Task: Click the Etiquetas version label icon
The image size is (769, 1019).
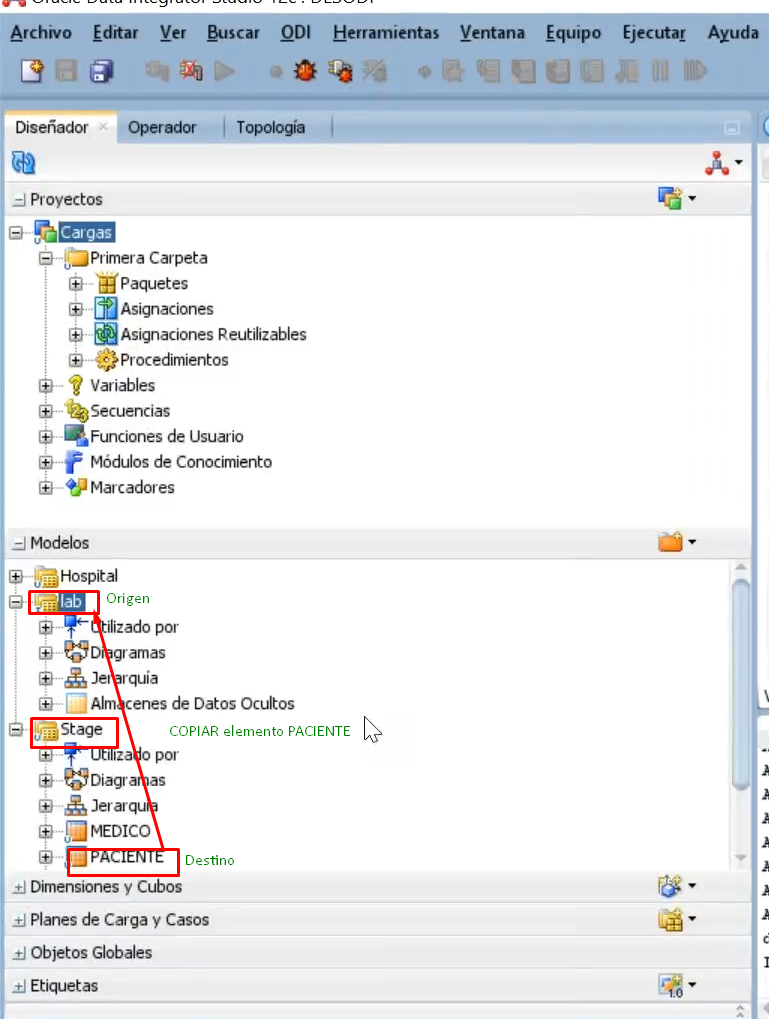Action: [670, 985]
